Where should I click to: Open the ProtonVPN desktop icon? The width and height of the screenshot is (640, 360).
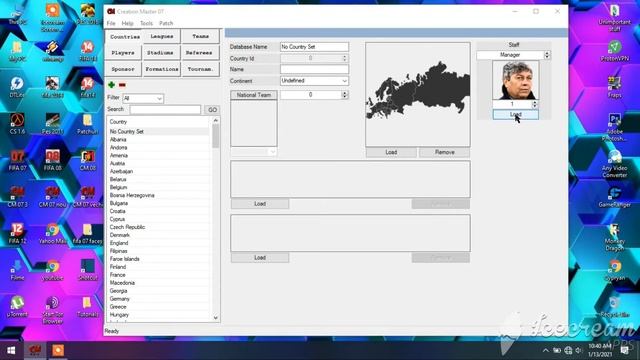pos(614,51)
